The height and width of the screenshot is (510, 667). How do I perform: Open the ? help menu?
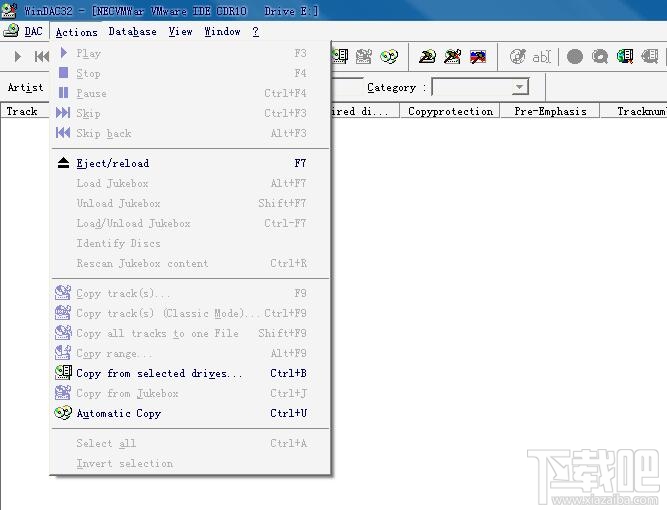click(x=255, y=31)
